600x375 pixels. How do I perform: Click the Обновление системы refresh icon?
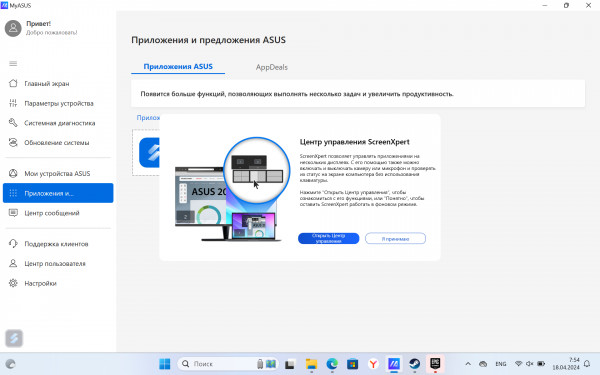tap(13, 143)
